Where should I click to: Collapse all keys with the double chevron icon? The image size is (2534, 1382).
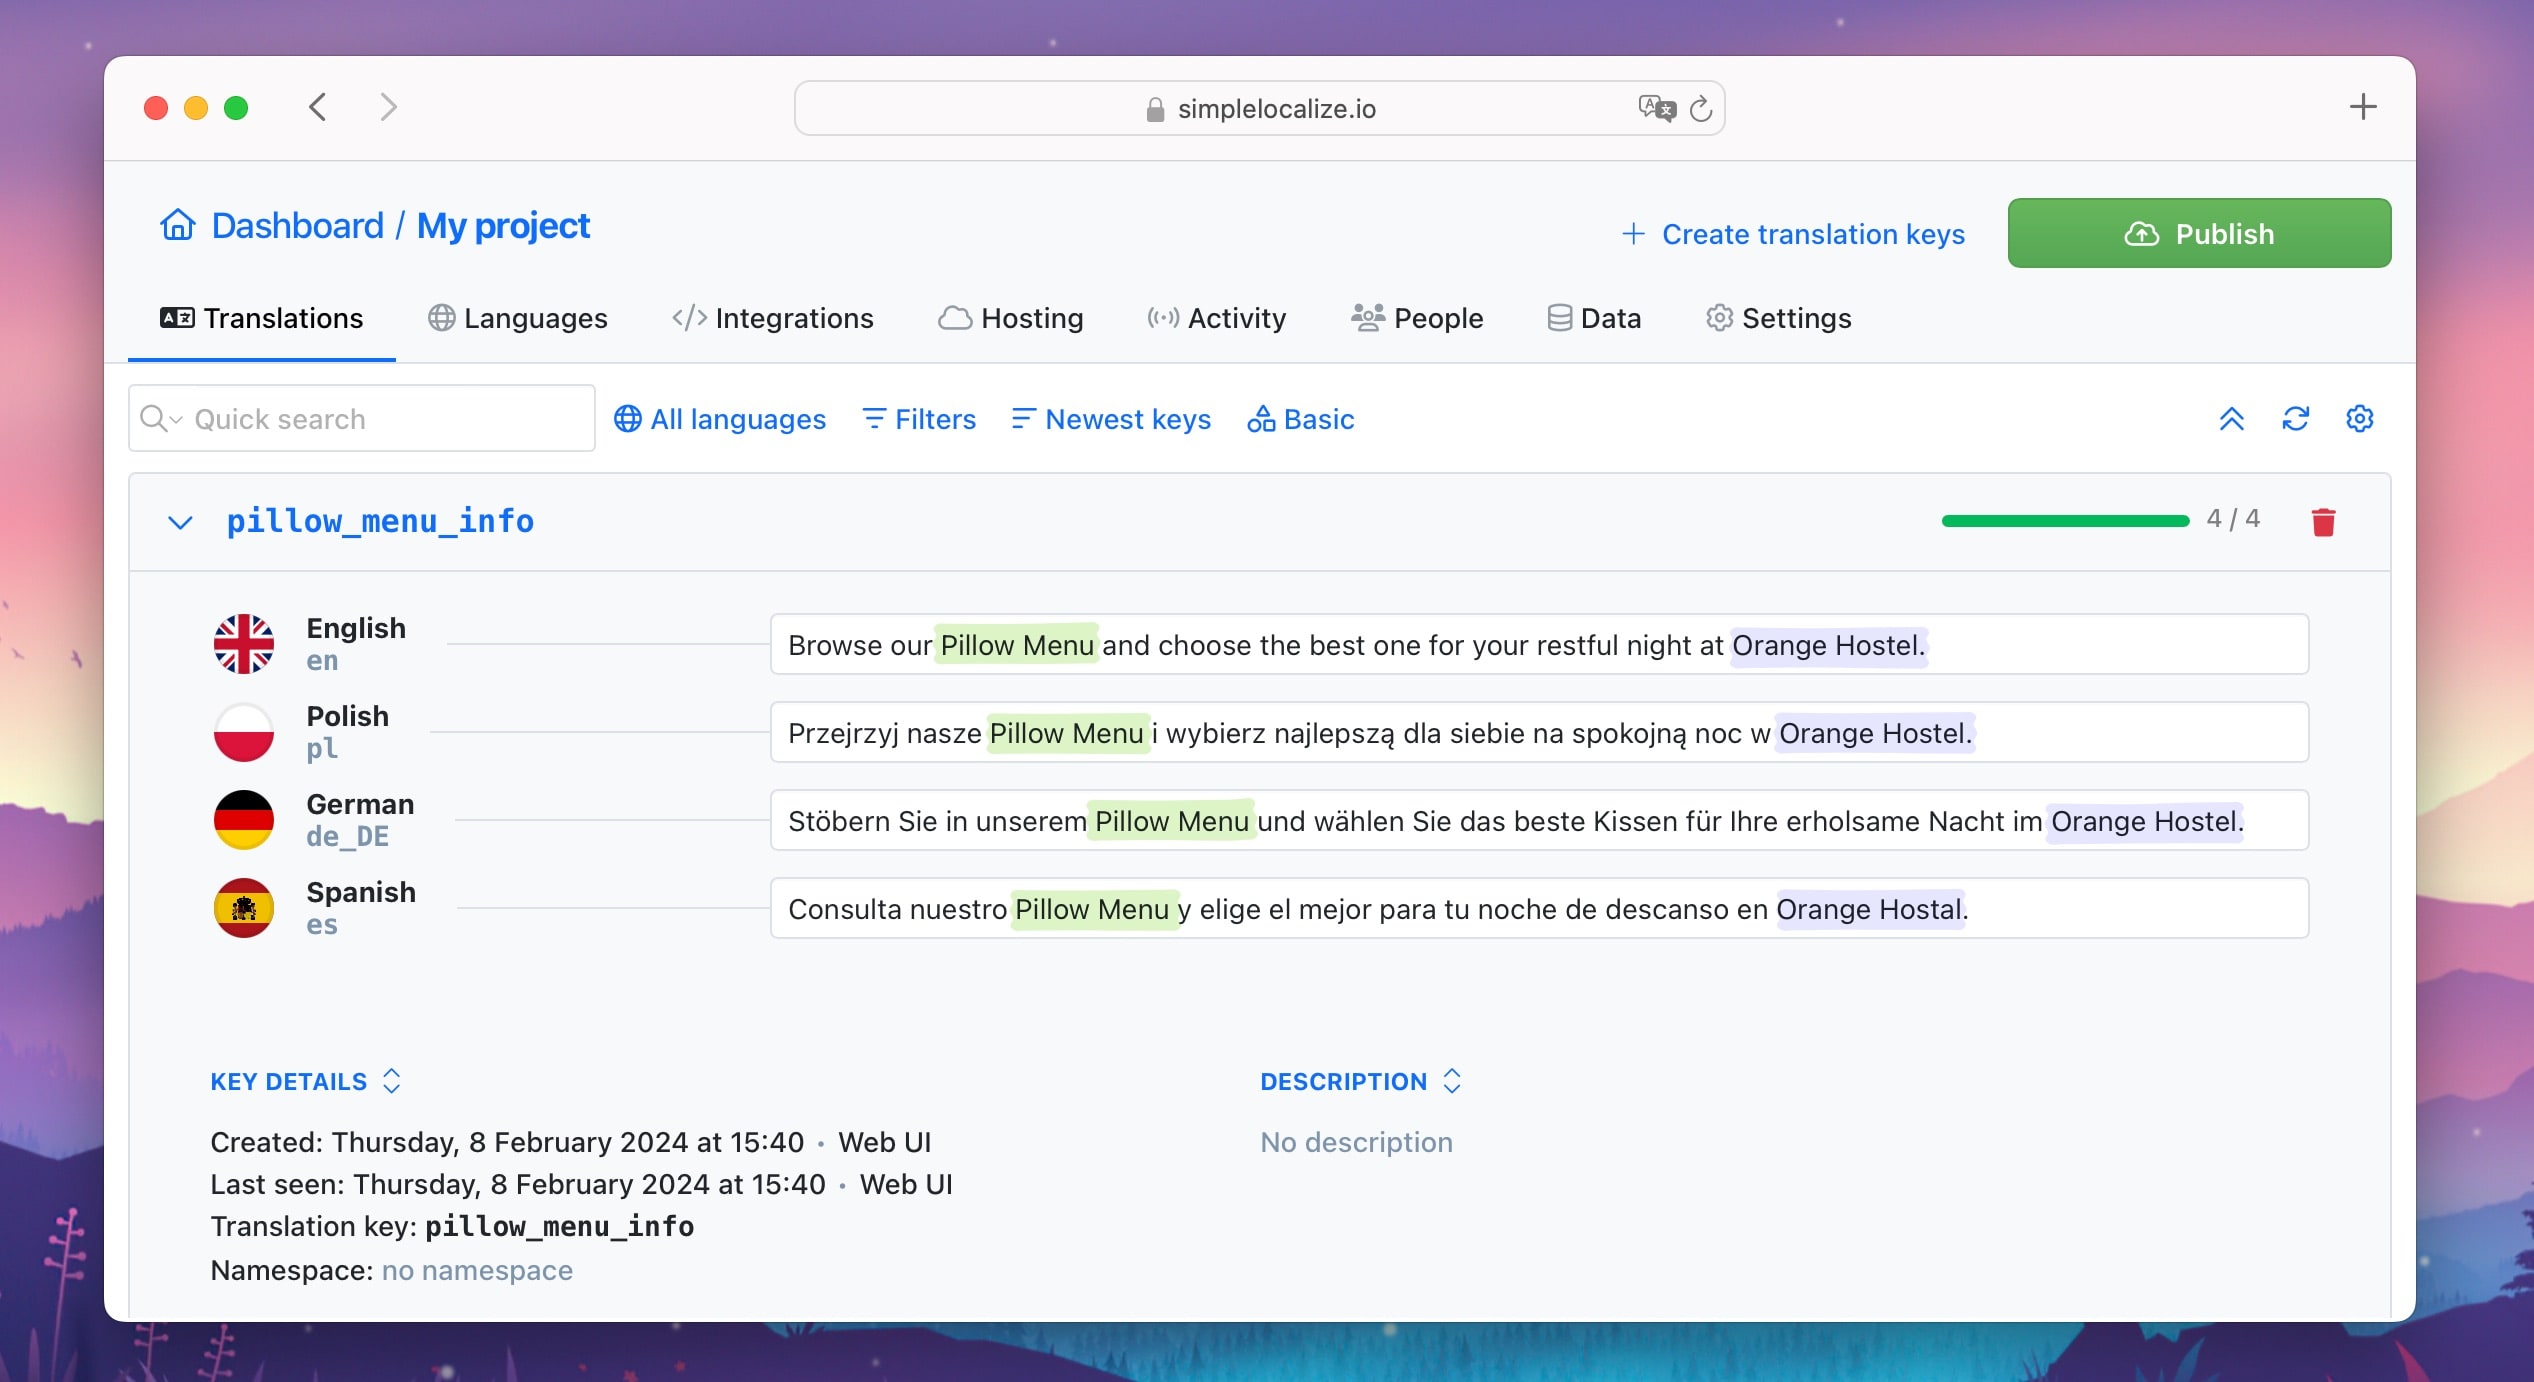tap(2232, 419)
